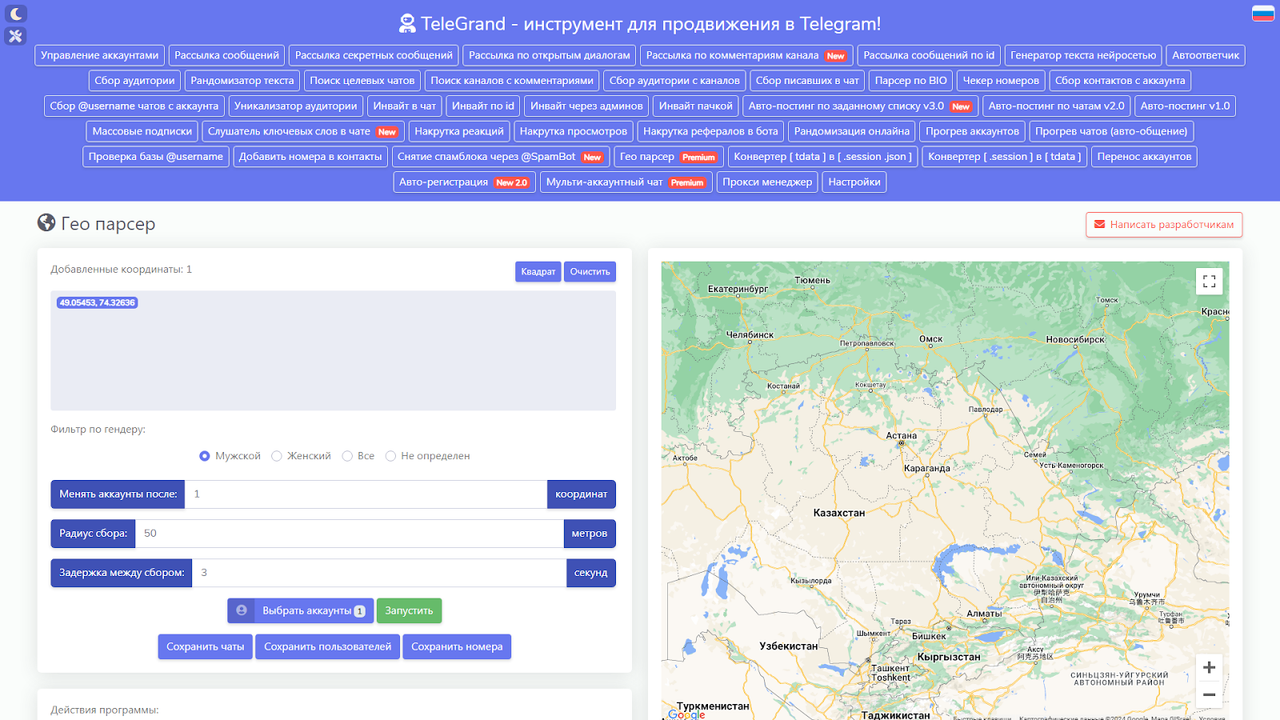This screenshot has height=720, width=1280.
Task: Zoom in the map with the plus icon
Action: tap(1209, 667)
